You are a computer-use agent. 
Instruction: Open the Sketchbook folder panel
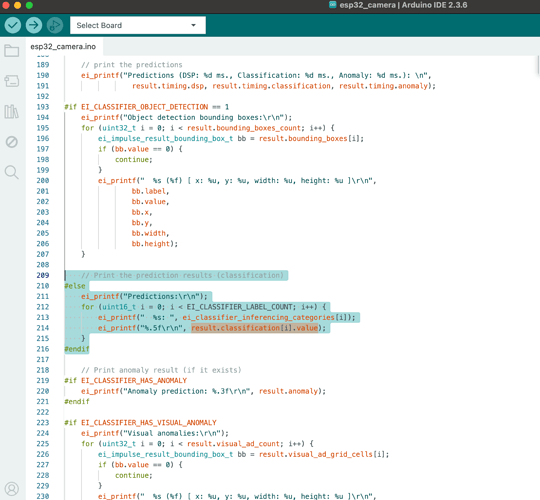pyautogui.click(x=12, y=51)
